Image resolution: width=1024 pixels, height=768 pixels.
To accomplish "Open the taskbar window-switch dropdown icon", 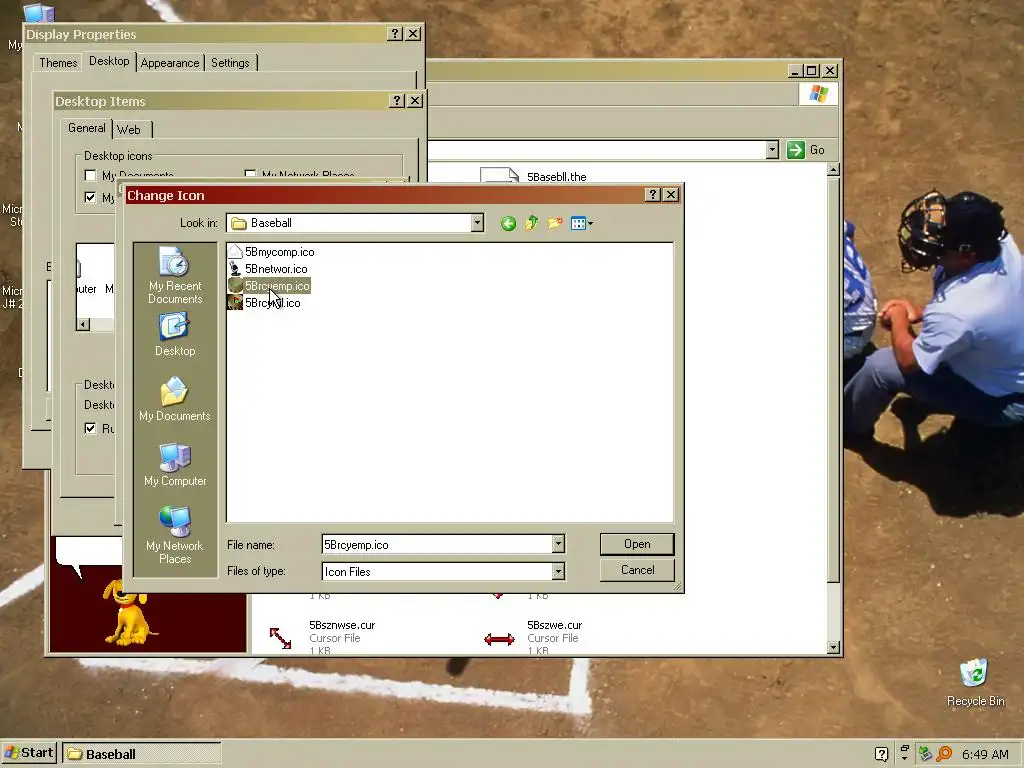I will pyautogui.click(x=904, y=754).
